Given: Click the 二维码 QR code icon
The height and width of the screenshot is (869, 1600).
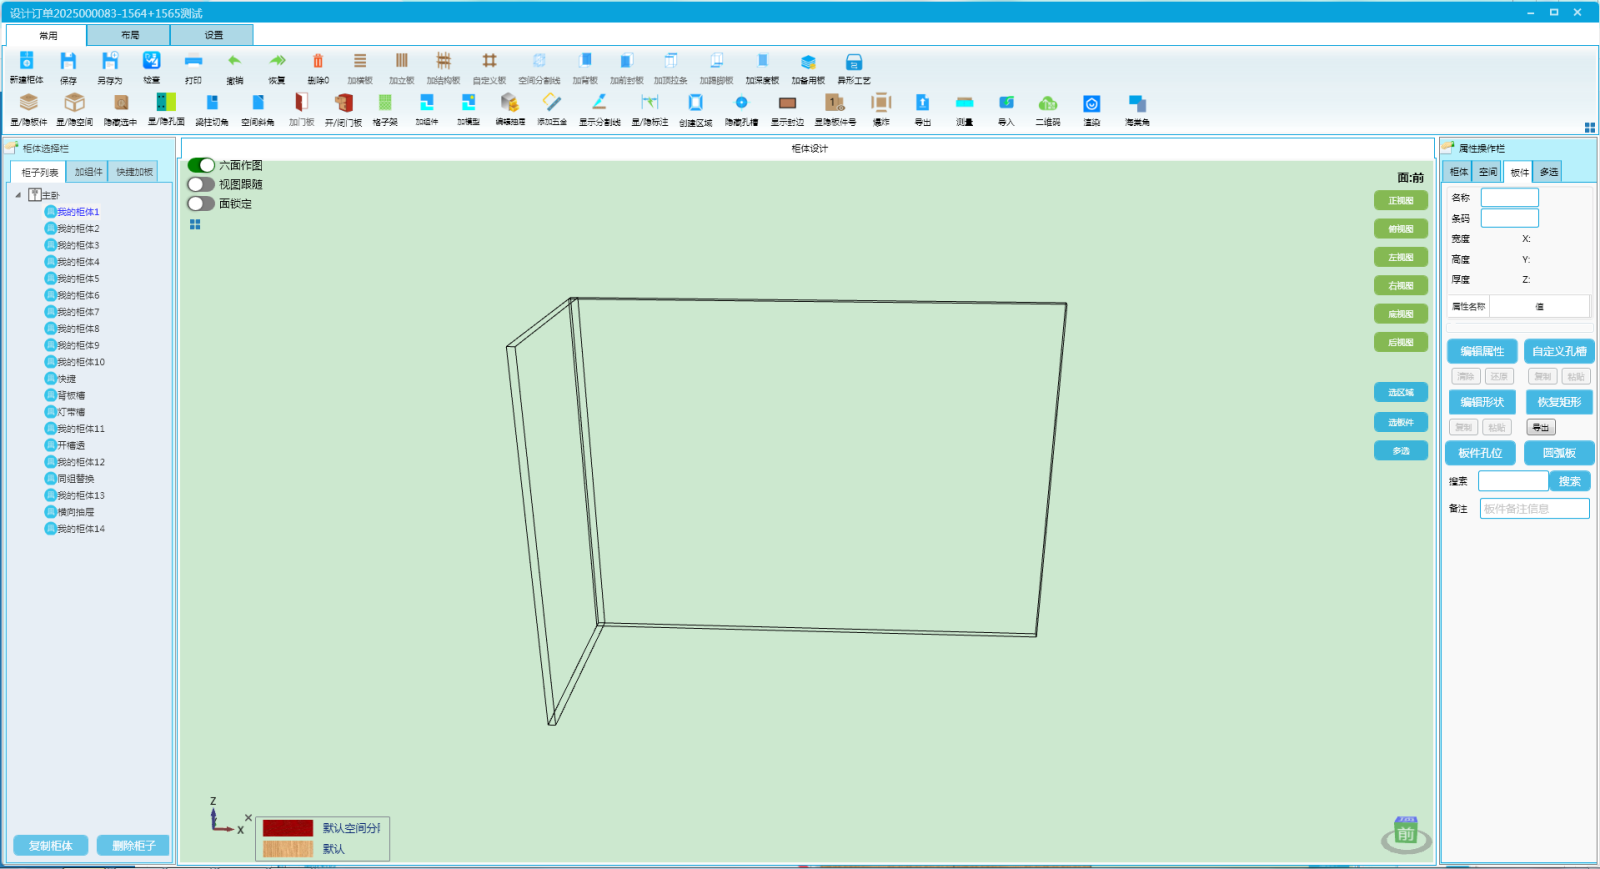Looking at the screenshot, I should coord(1048,103).
